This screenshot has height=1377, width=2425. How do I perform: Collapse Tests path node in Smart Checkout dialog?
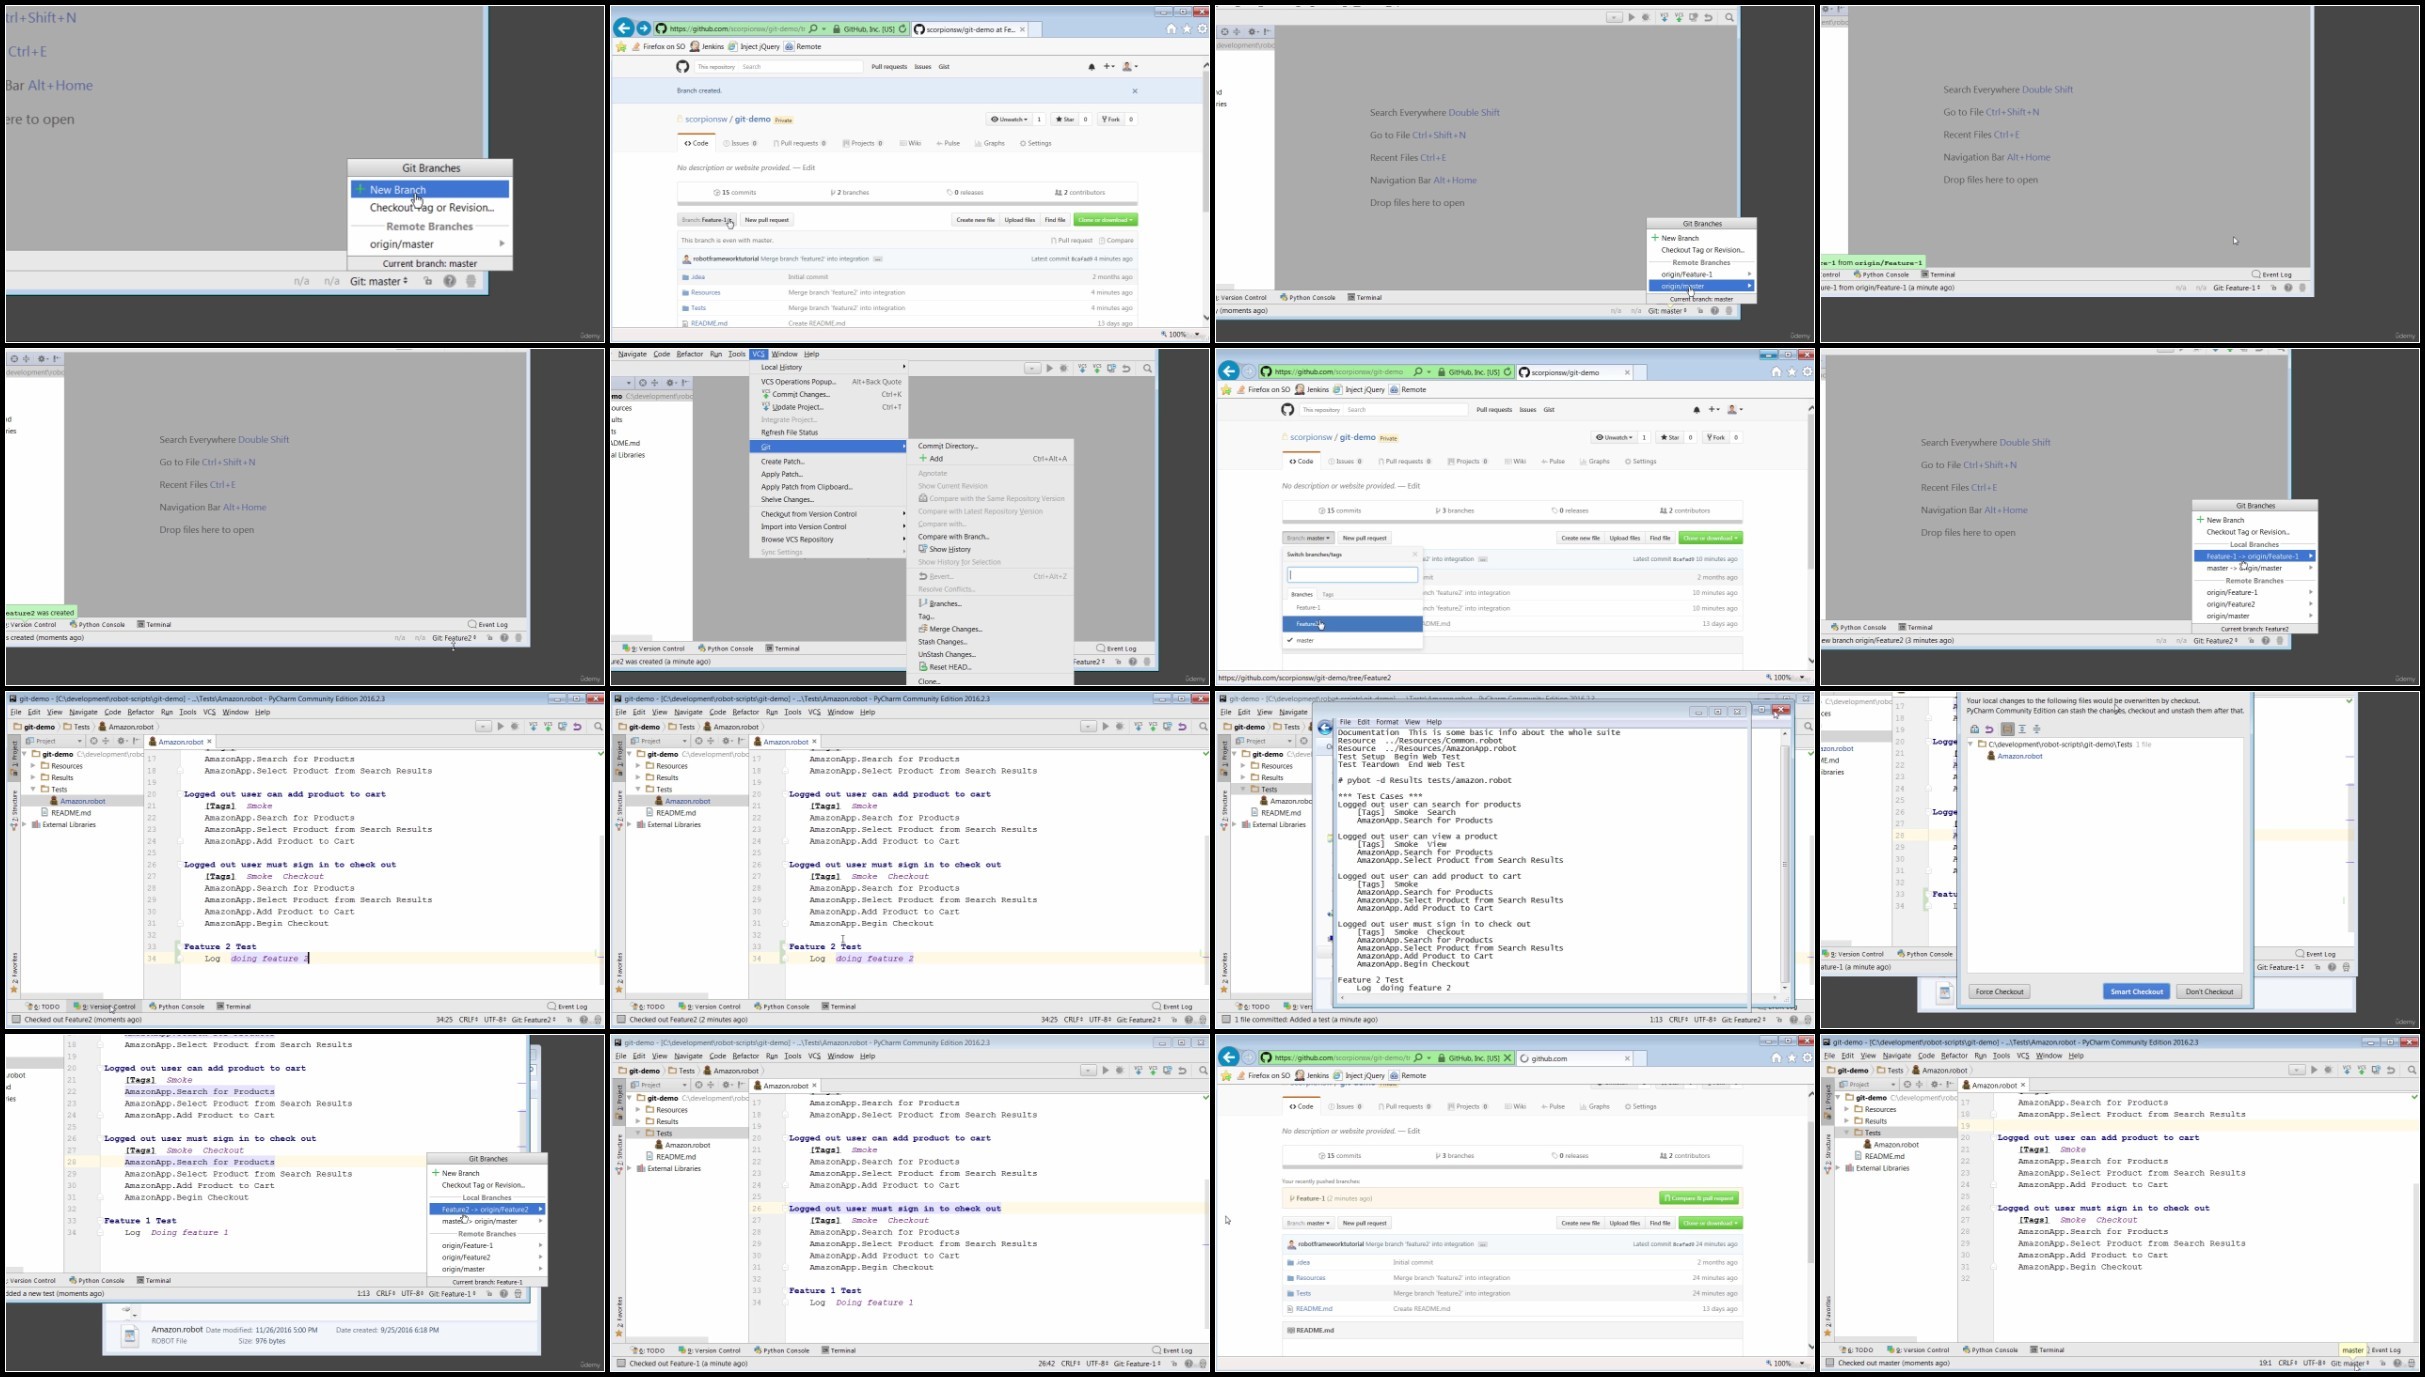click(1970, 745)
